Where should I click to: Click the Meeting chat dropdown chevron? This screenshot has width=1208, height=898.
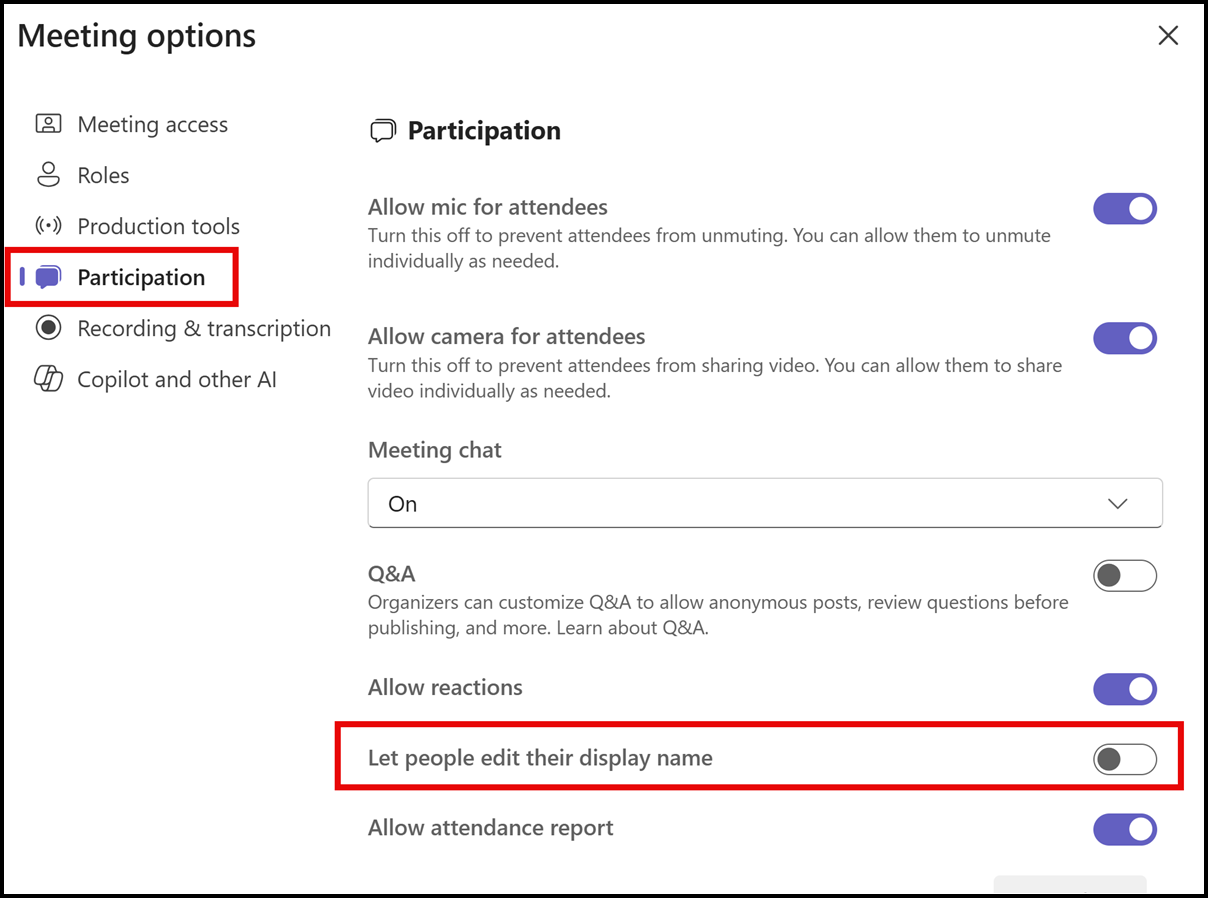(x=1118, y=503)
